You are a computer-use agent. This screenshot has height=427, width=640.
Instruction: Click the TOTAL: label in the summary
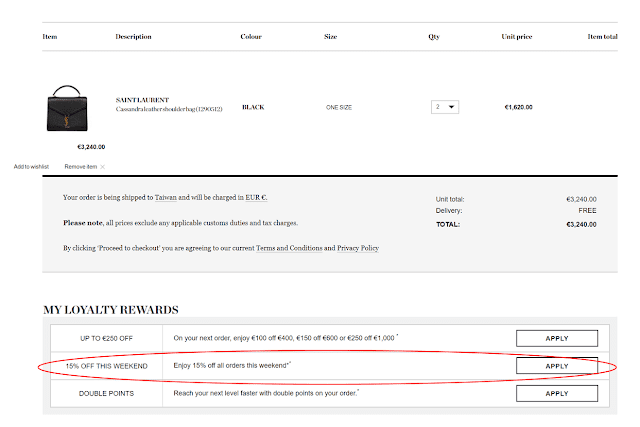click(448, 225)
